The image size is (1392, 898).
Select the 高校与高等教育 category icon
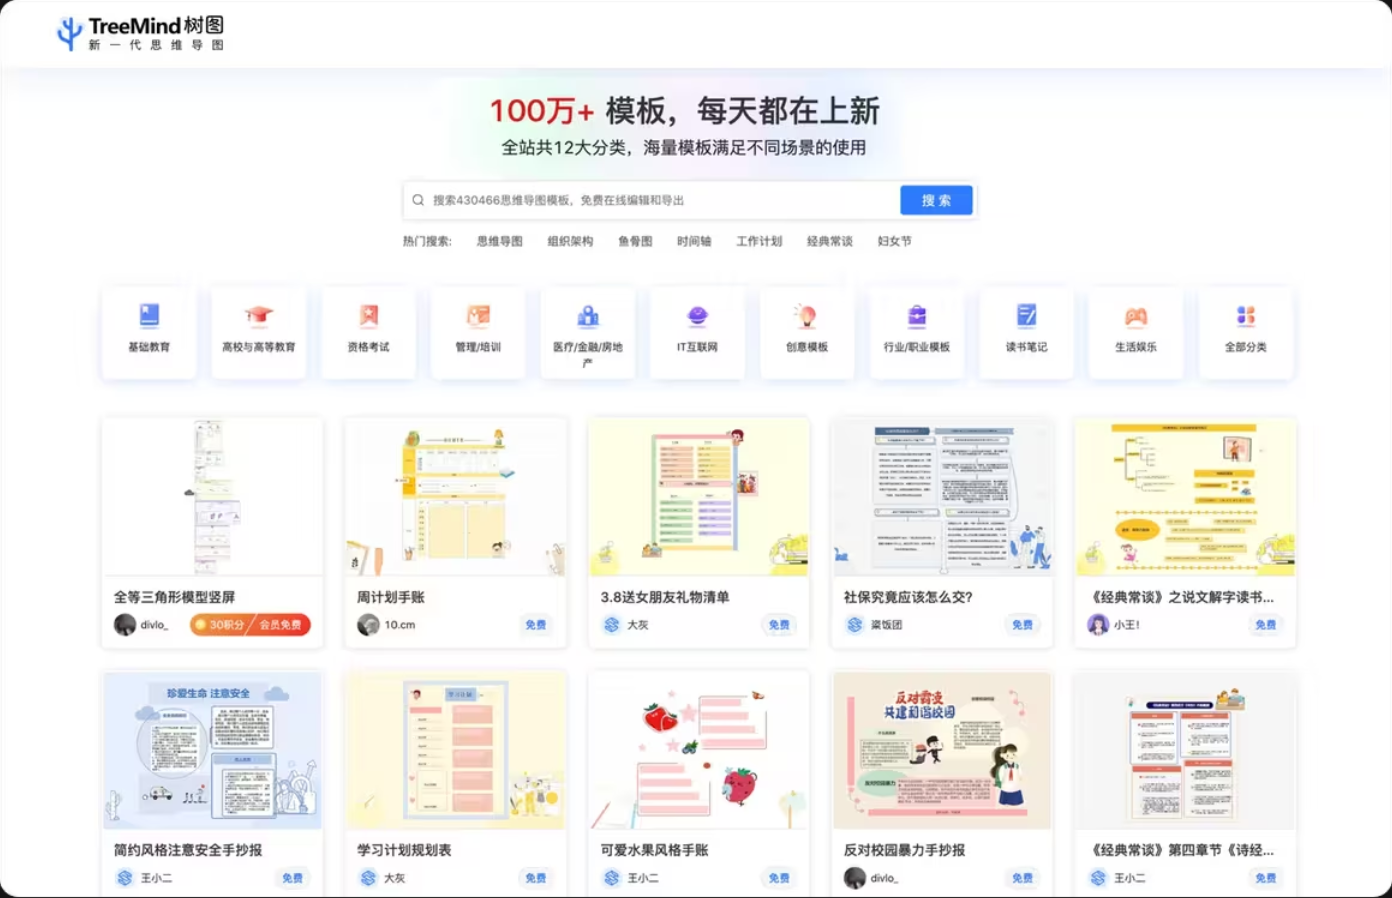click(x=258, y=333)
